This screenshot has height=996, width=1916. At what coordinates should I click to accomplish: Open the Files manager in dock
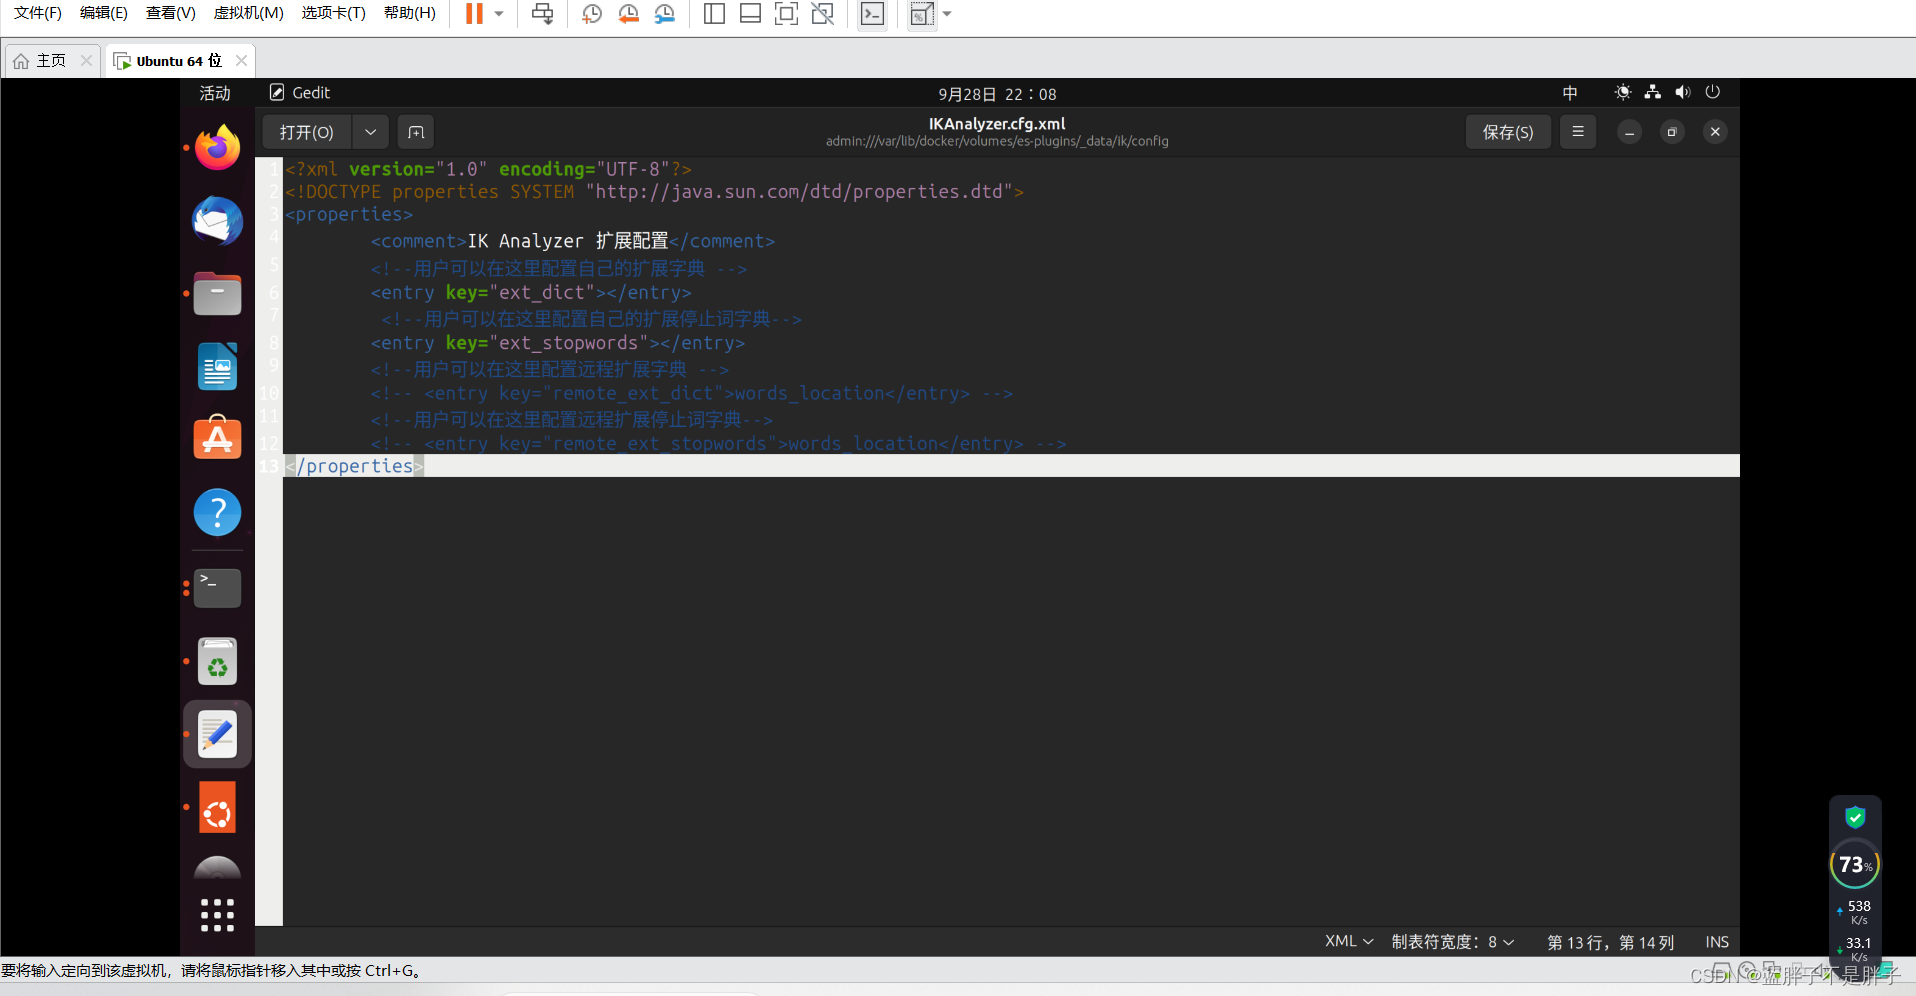(217, 294)
